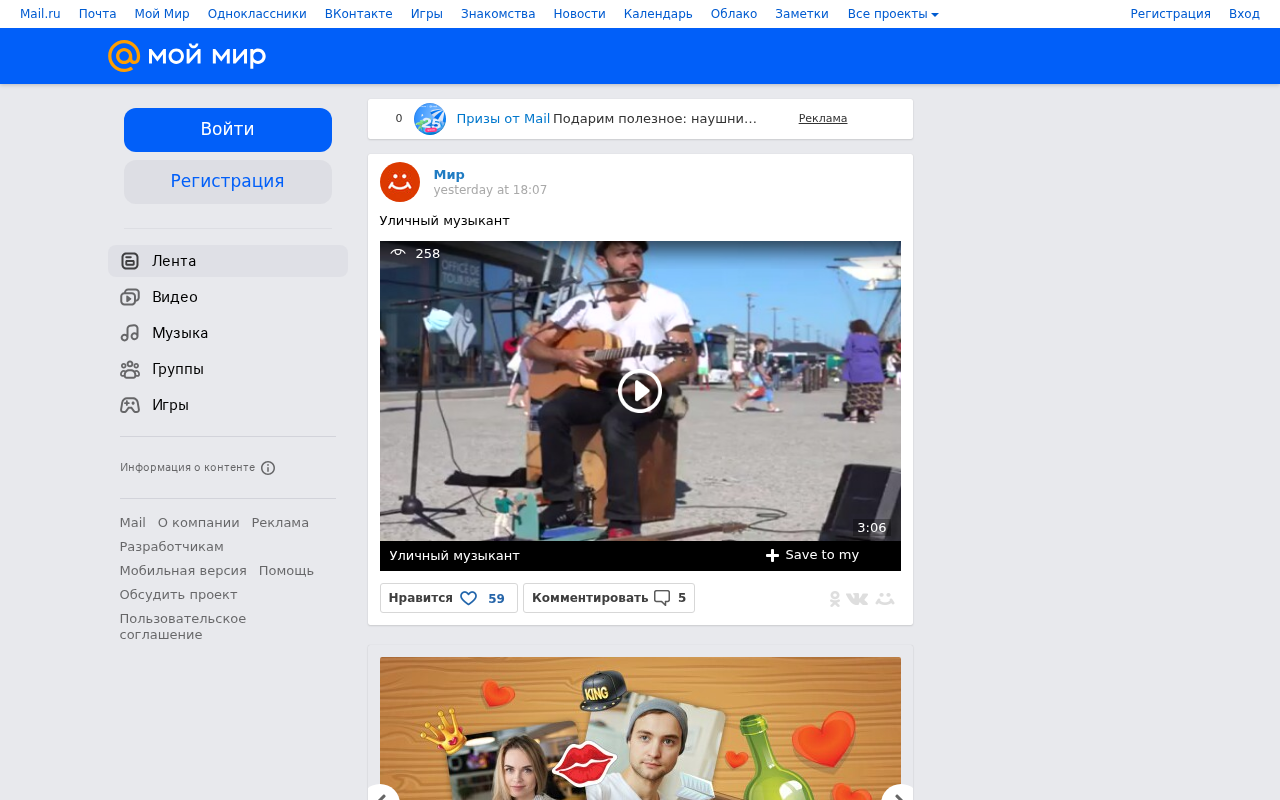Open Облако in the top bar
The height and width of the screenshot is (800, 1280).
734,14
